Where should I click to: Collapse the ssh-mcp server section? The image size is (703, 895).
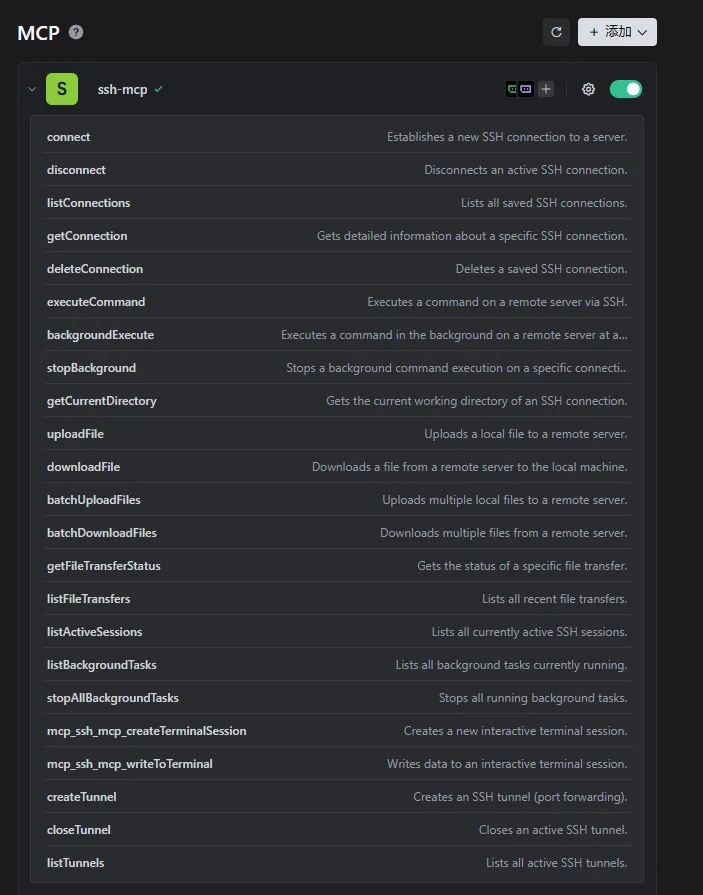(32, 89)
